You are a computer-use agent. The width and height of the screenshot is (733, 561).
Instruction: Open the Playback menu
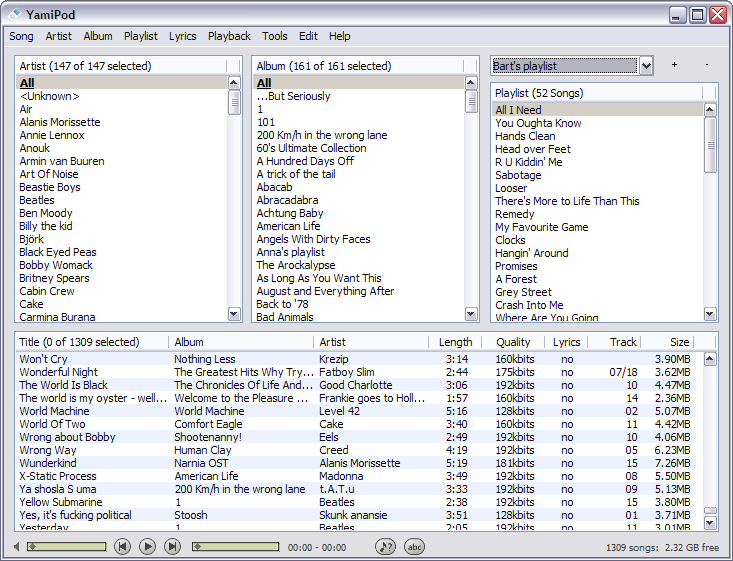click(x=229, y=36)
